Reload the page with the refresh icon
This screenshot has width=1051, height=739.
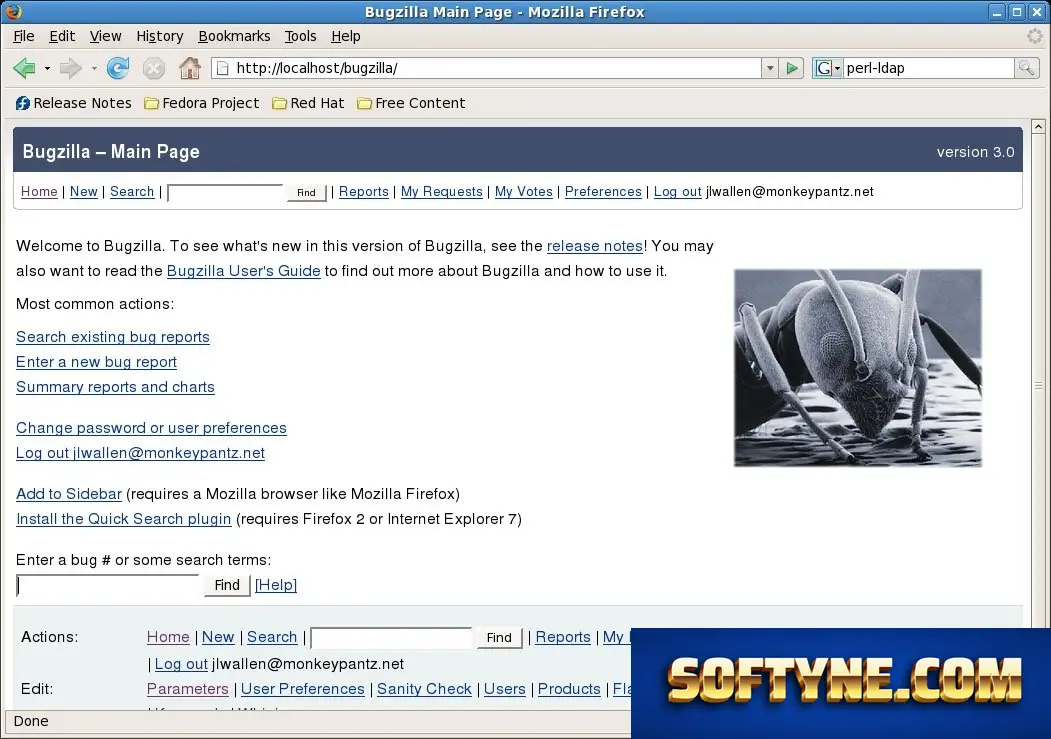click(x=118, y=68)
